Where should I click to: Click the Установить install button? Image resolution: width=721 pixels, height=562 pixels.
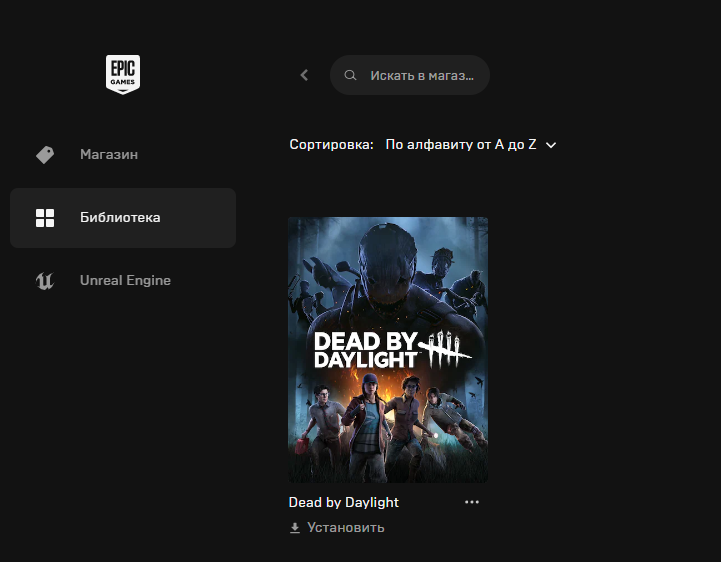coord(337,528)
